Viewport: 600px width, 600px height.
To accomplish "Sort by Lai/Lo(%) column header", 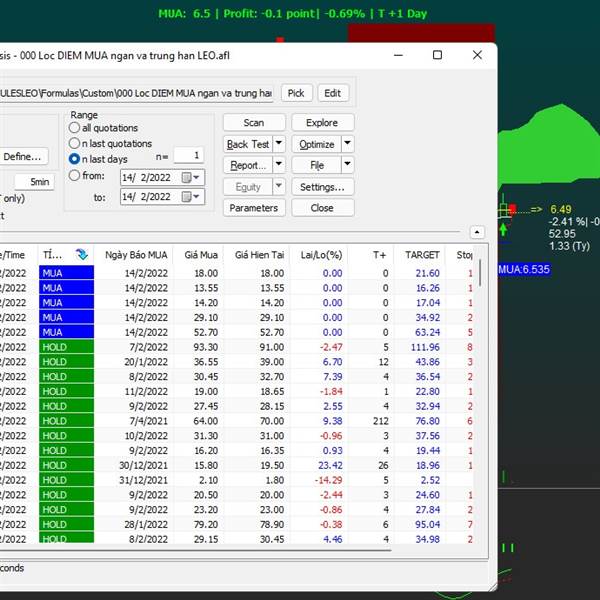I will click(x=319, y=255).
